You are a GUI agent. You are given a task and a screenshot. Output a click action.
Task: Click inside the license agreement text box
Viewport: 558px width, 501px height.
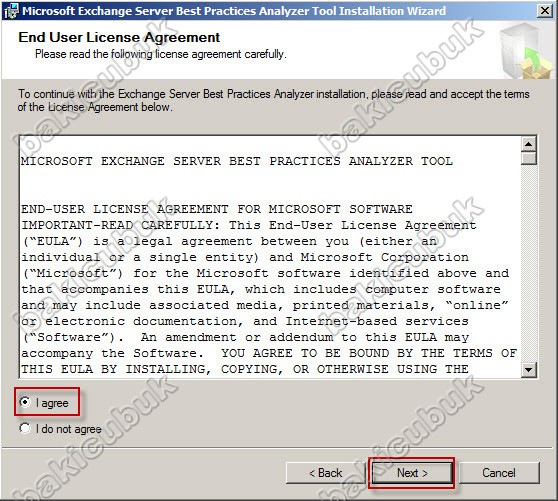coord(270,257)
